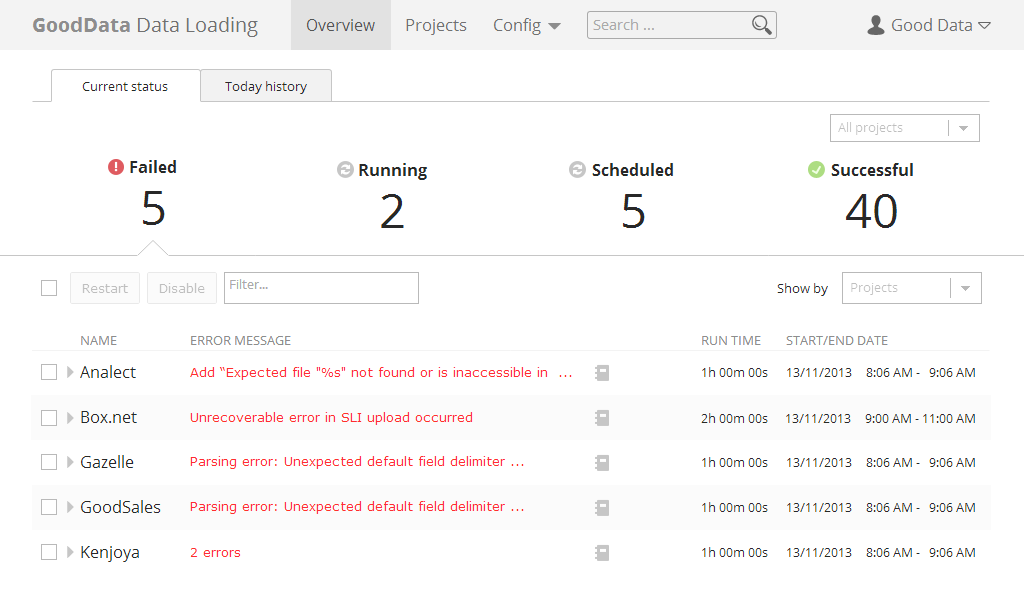Screen dimensions: 1024x615
Task: Click the Kenjoya project name
Action: point(110,552)
